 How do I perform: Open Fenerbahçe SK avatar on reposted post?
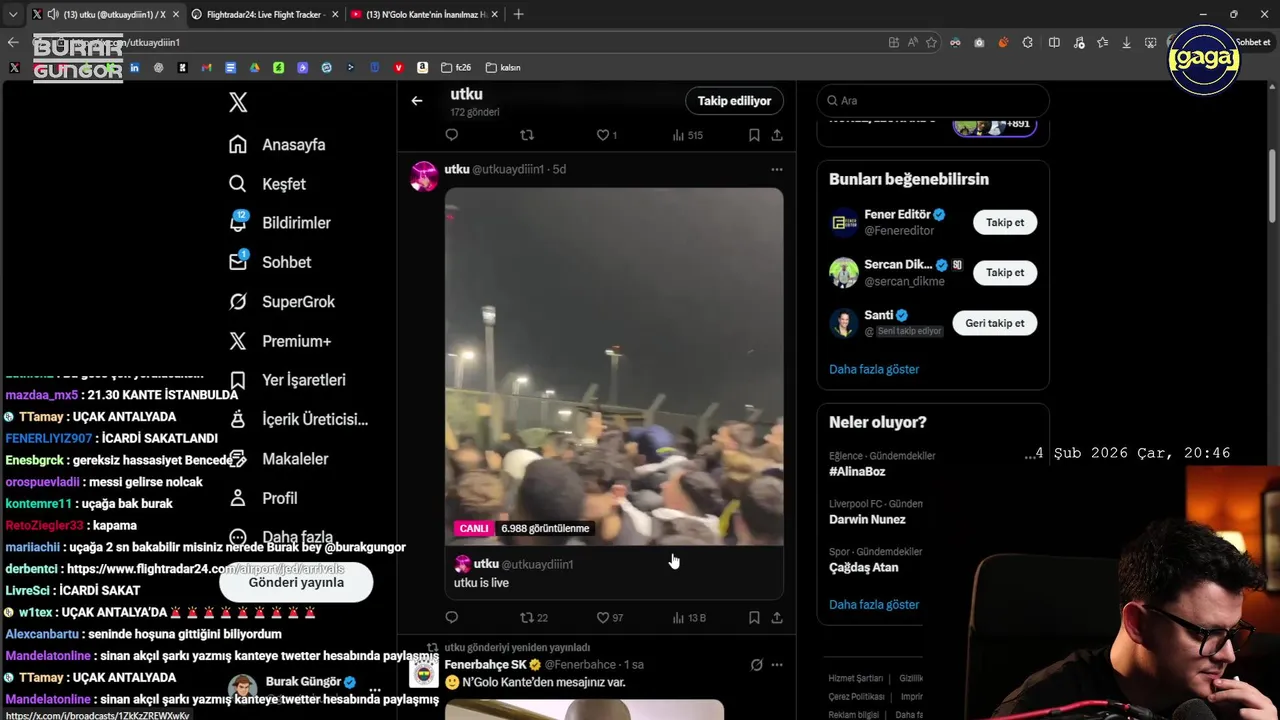pos(425,672)
